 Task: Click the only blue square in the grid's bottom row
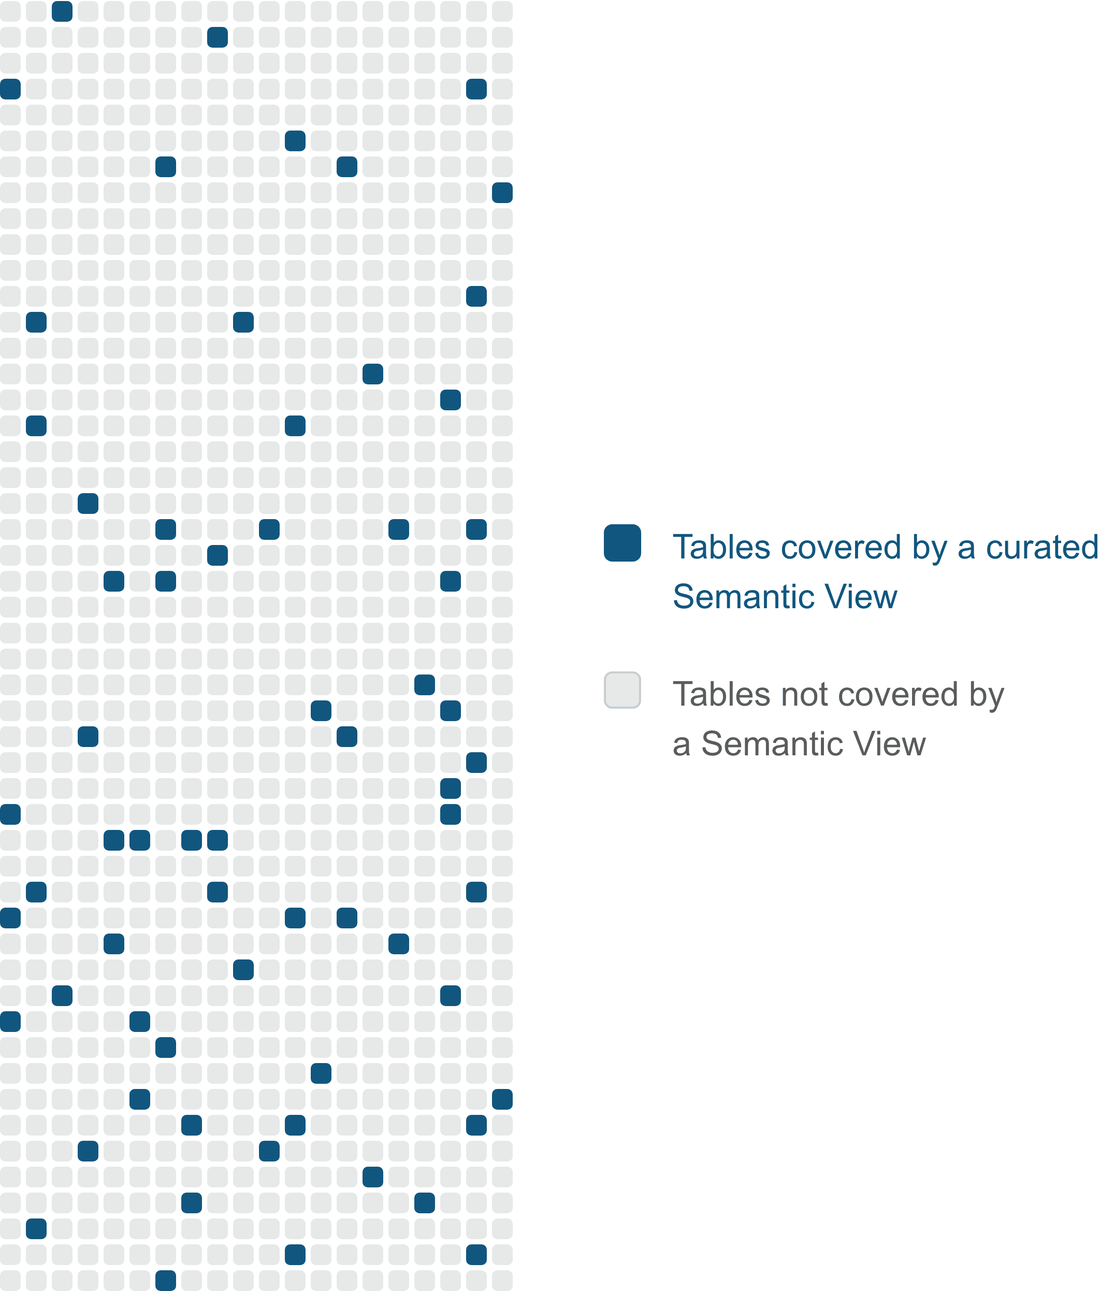pyautogui.click(x=166, y=1280)
